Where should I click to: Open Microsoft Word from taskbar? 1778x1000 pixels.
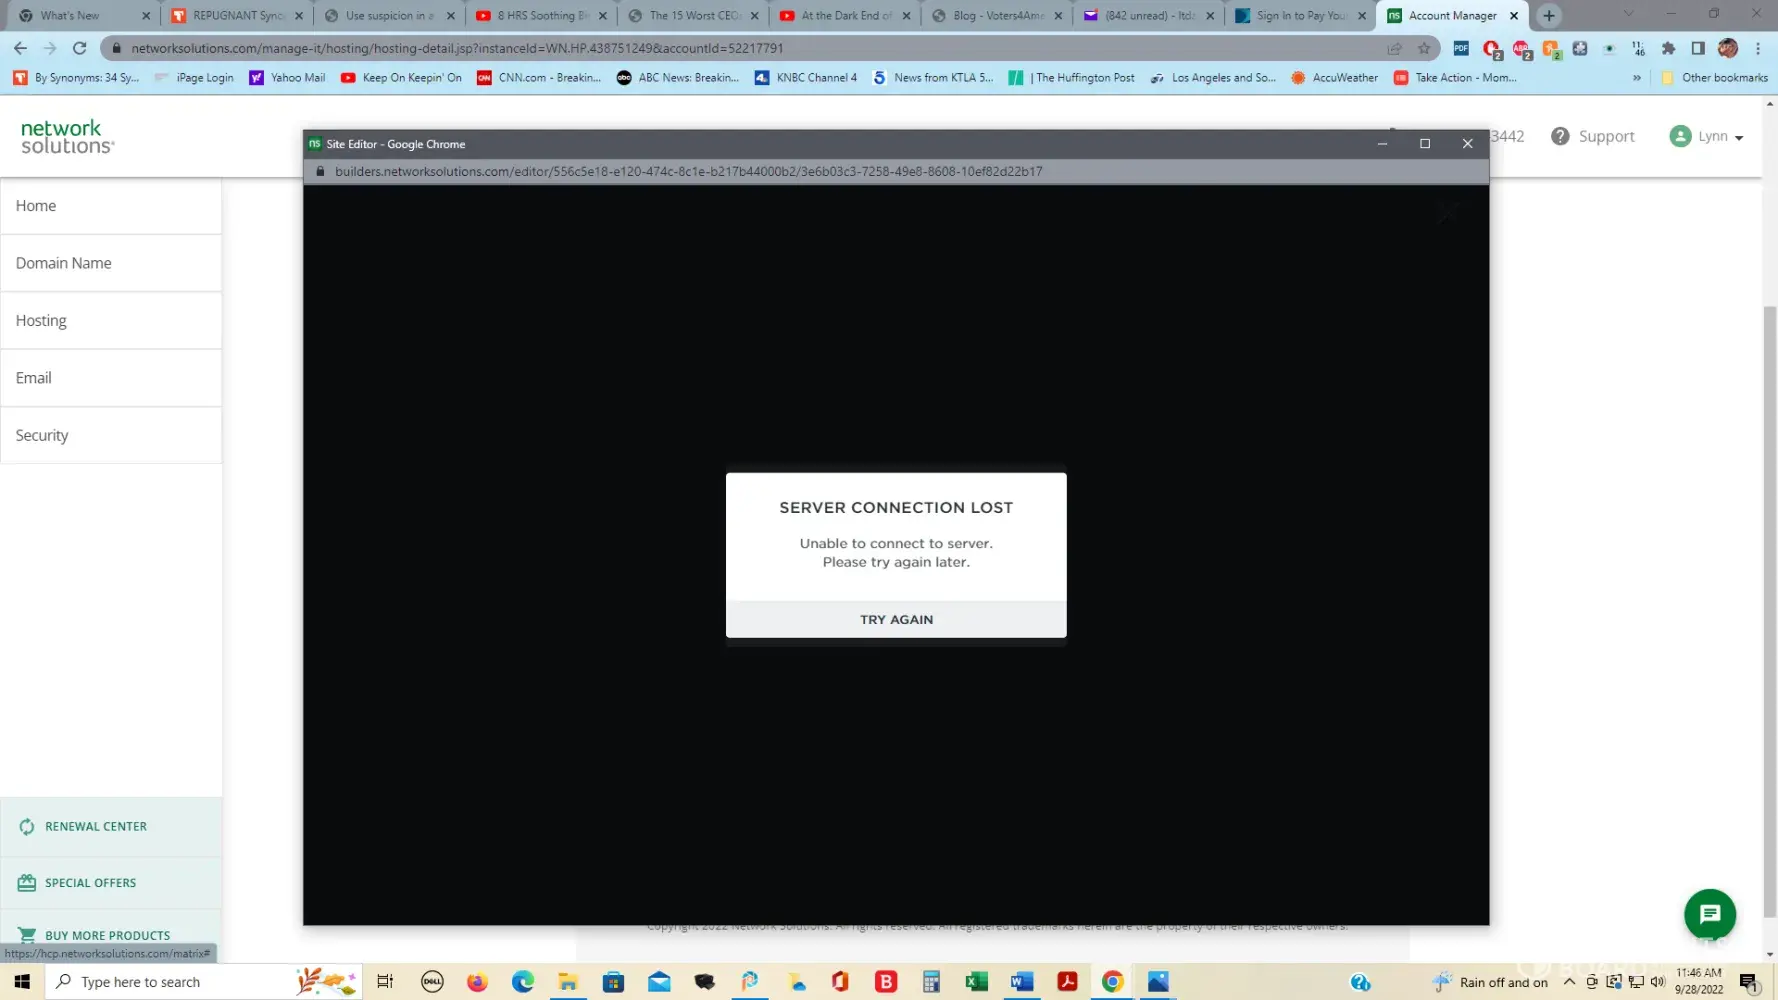click(x=1021, y=982)
